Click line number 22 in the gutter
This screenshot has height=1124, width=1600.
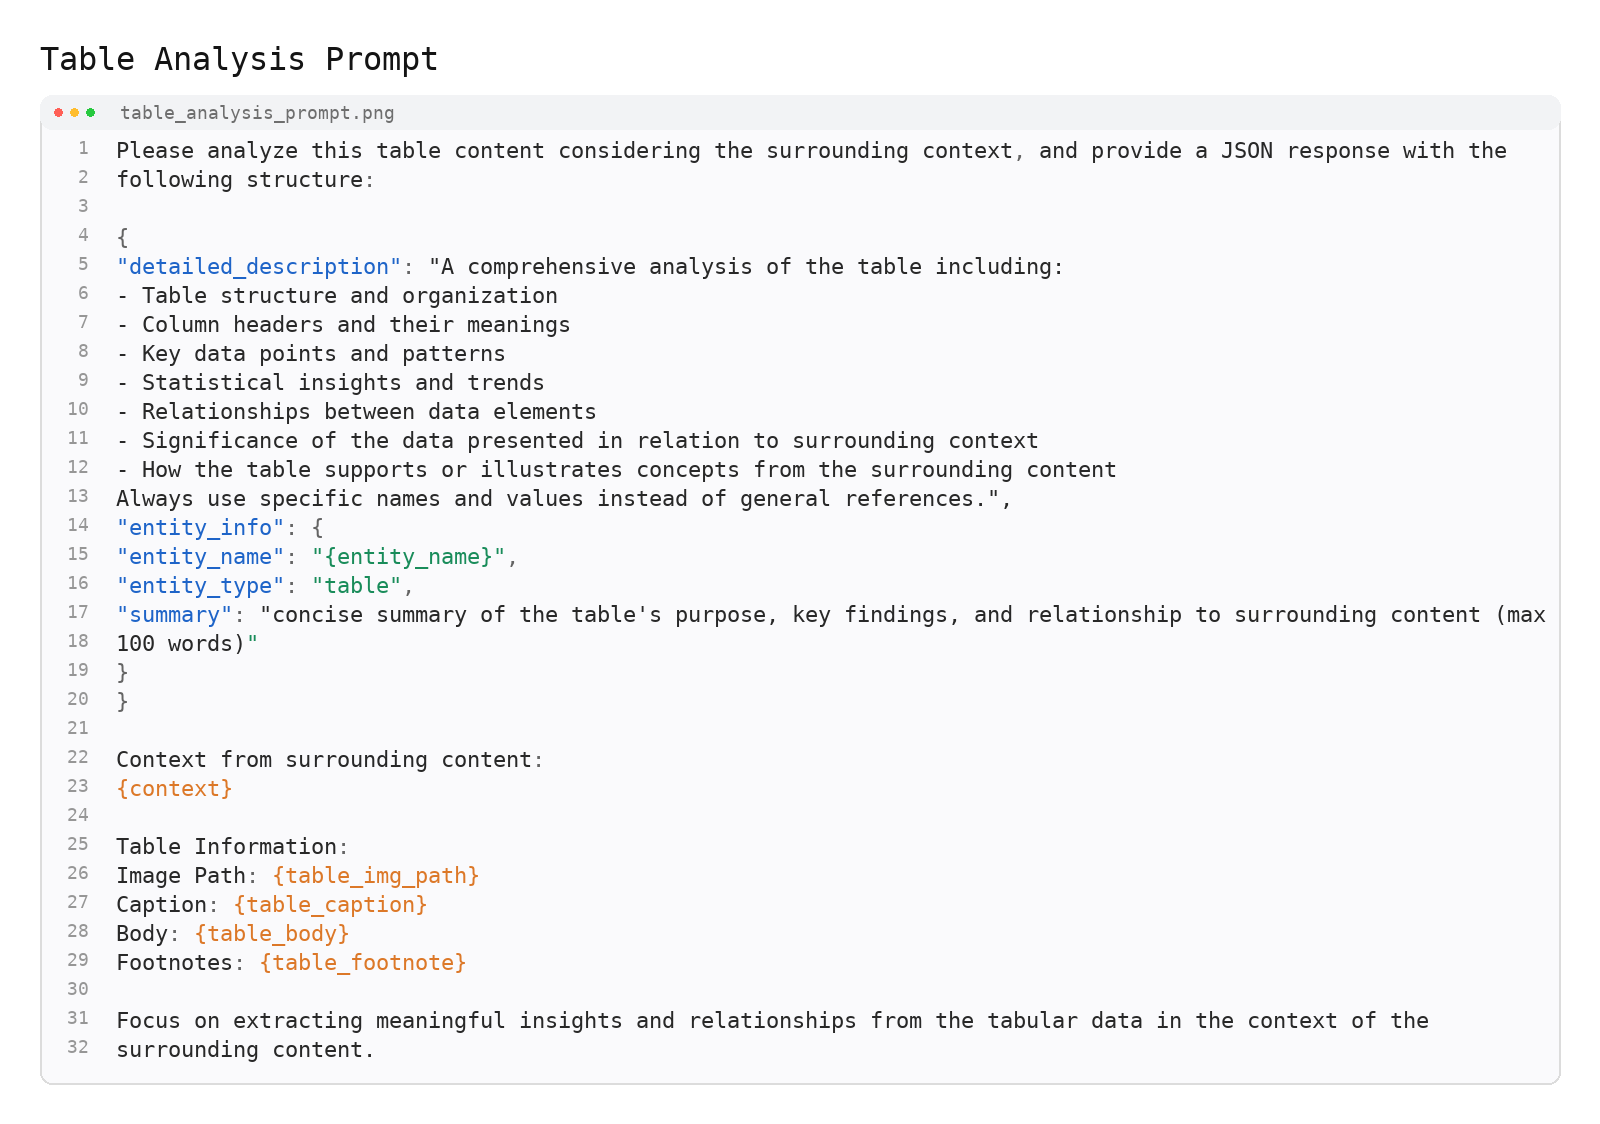tap(78, 757)
